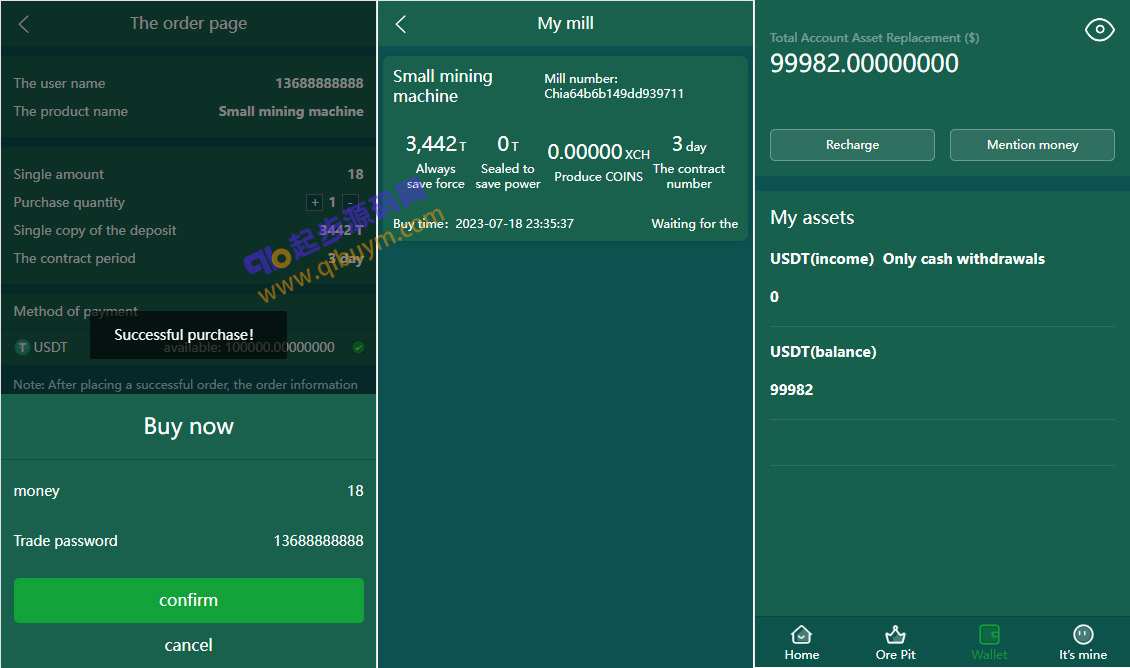The image size is (1130, 668).
Task: Click the Buy now heading
Action: pos(188,426)
